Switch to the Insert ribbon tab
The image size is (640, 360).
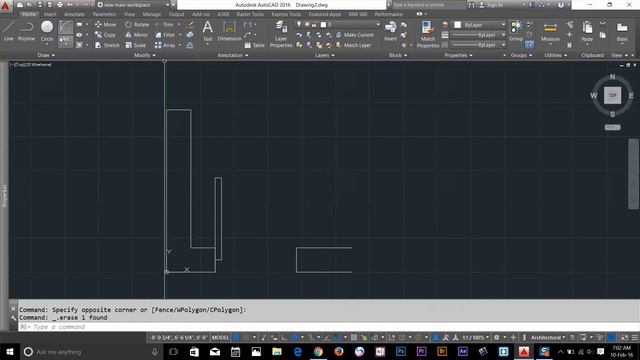(50, 14)
